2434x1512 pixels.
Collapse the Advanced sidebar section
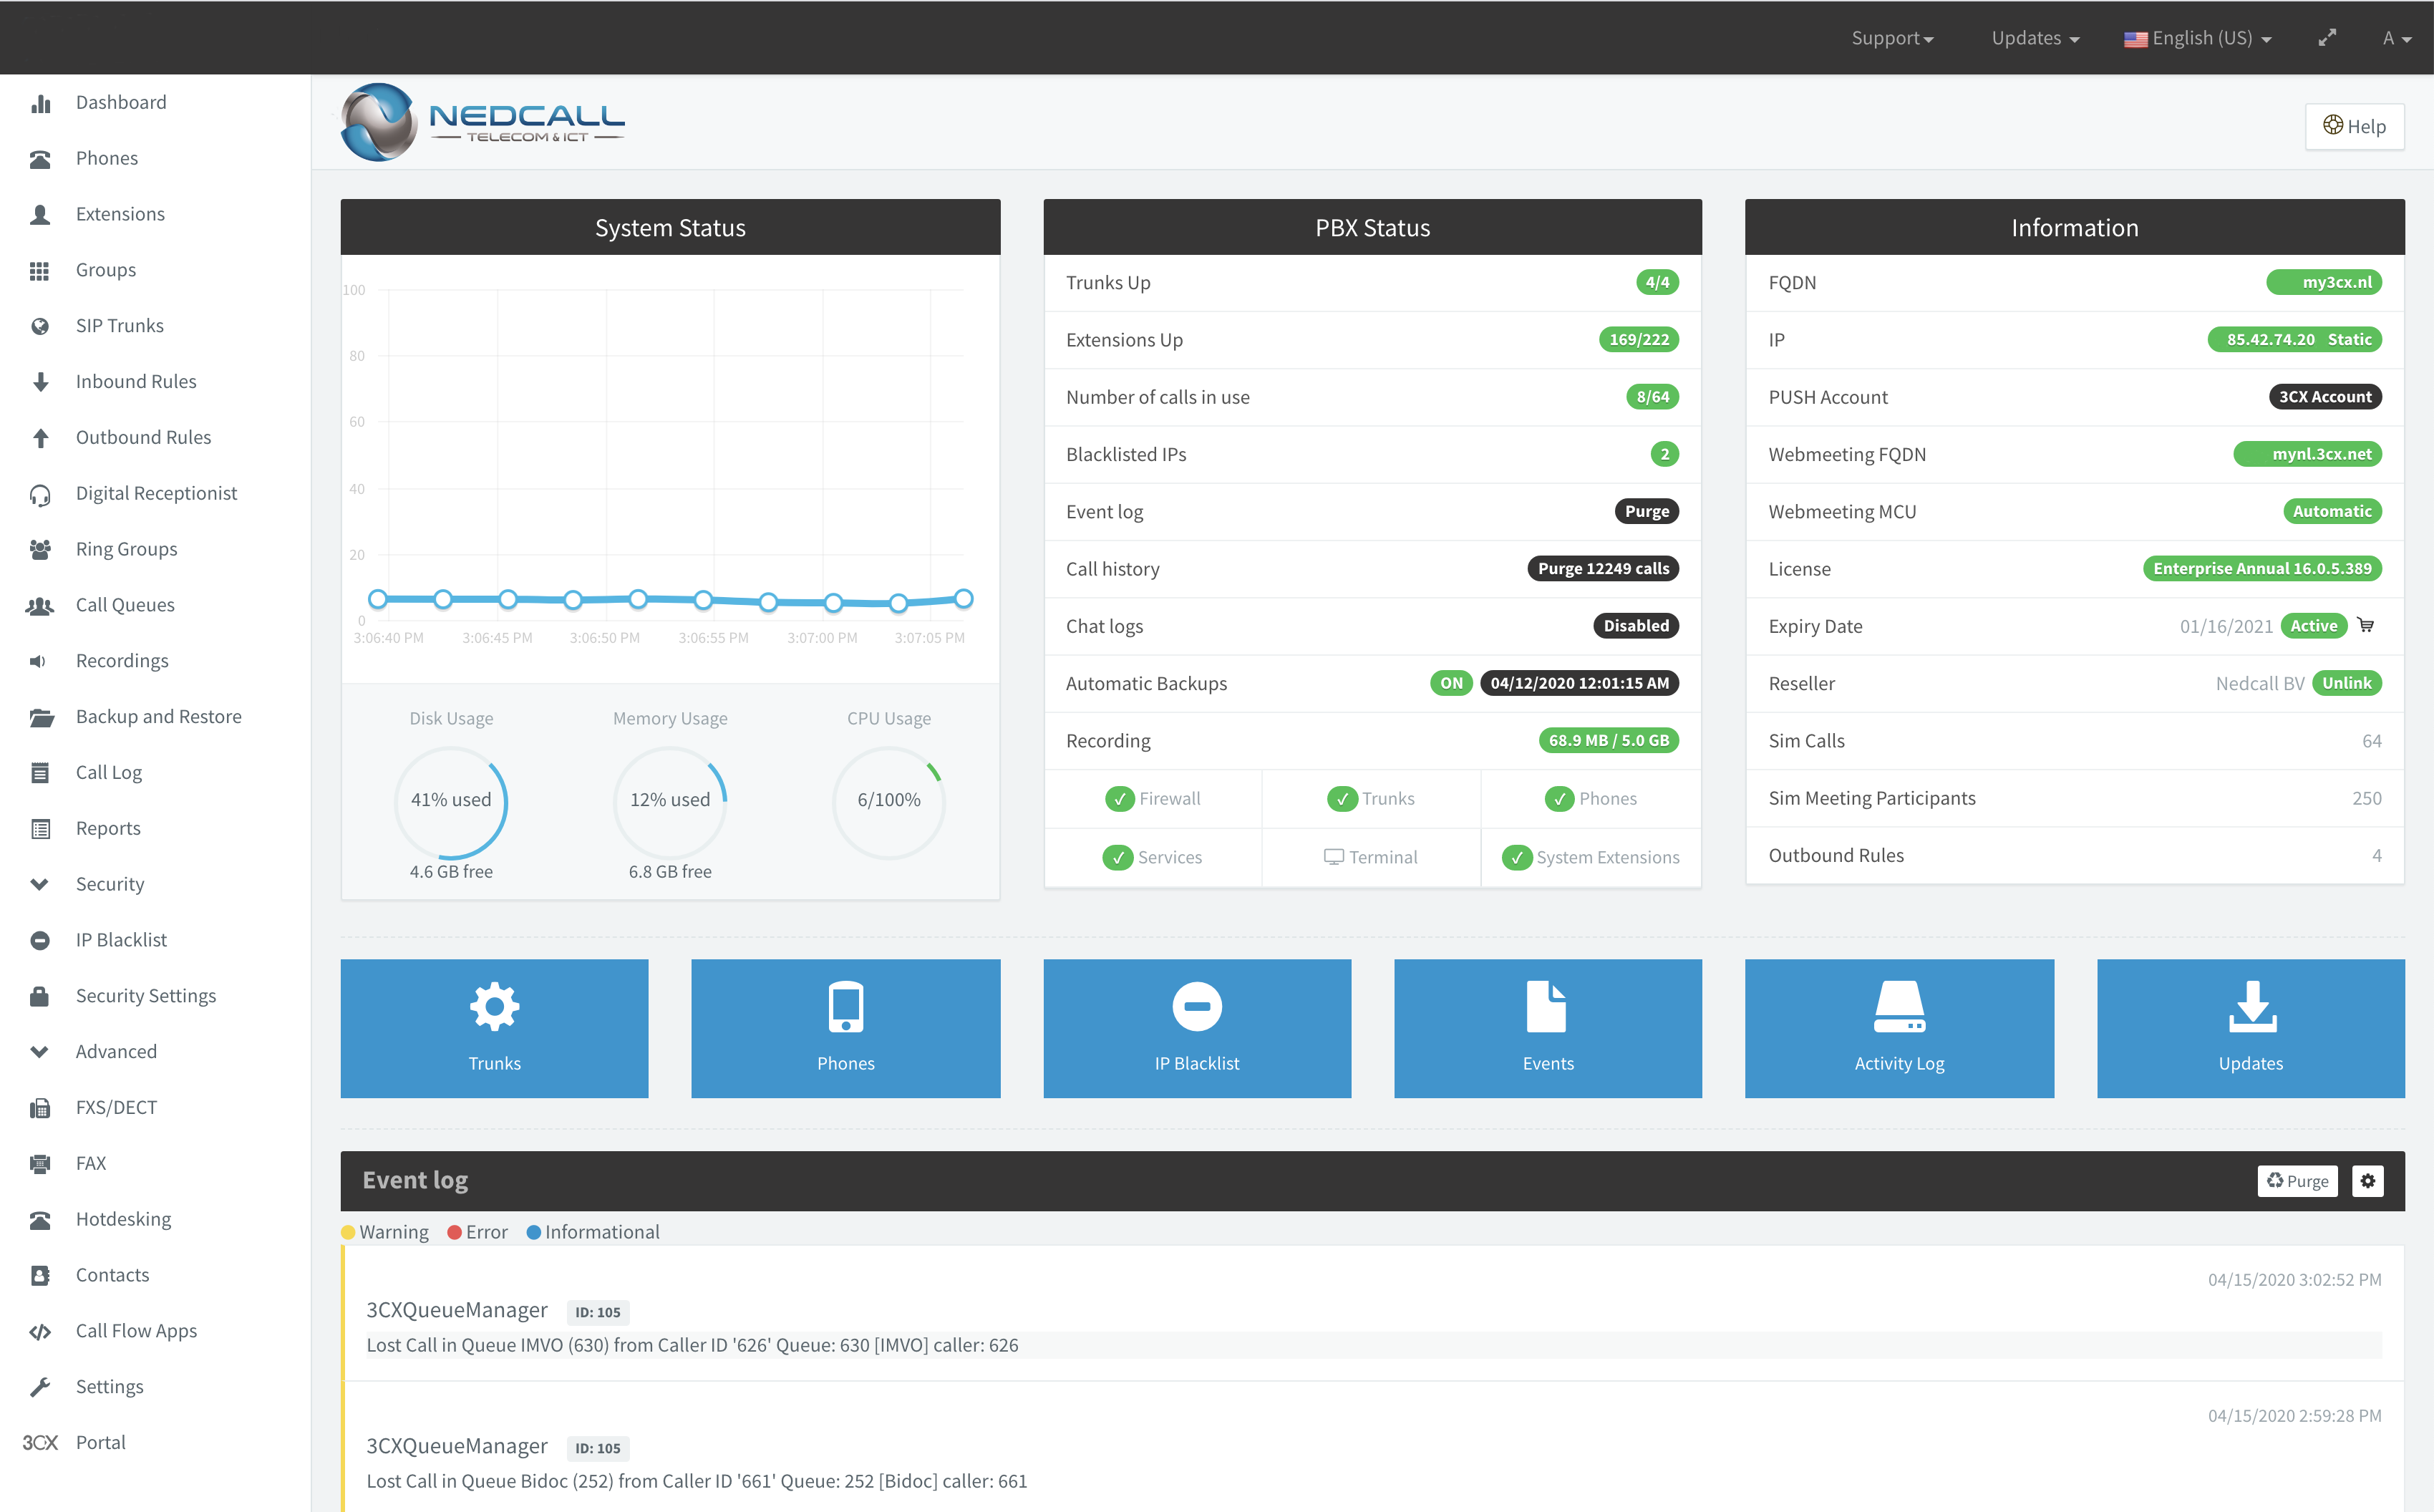[115, 1051]
